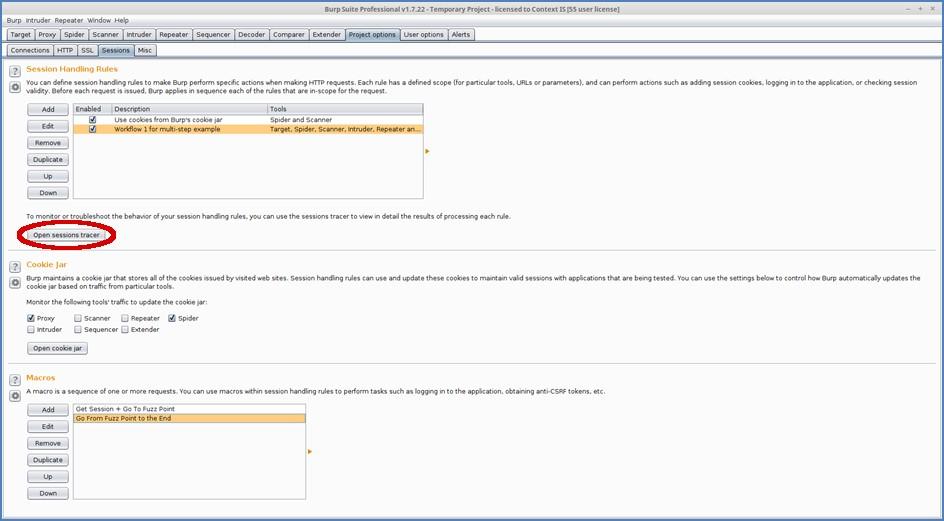The image size is (944, 521).
Task: Open the HTTP sub-tab
Action: pyautogui.click(x=65, y=50)
